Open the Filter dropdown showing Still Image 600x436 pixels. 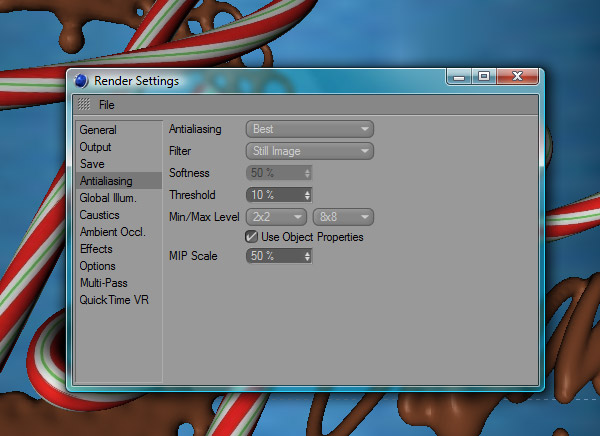tap(310, 151)
